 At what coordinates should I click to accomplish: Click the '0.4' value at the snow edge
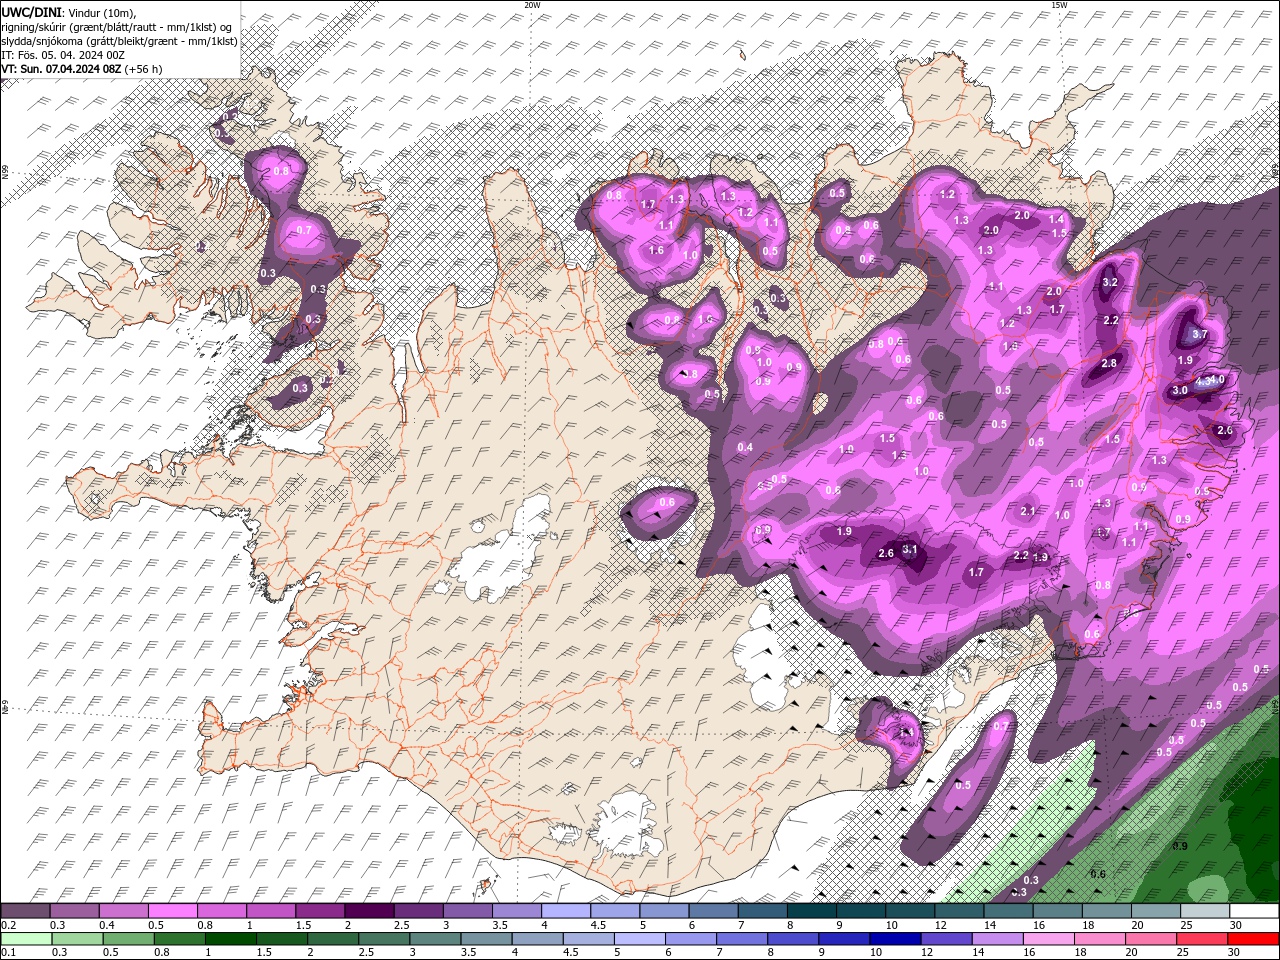tap(745, 447)
